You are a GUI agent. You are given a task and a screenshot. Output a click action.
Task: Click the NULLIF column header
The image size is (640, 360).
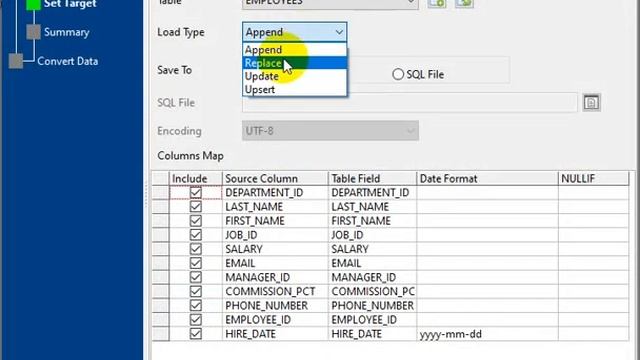[593, 178]
